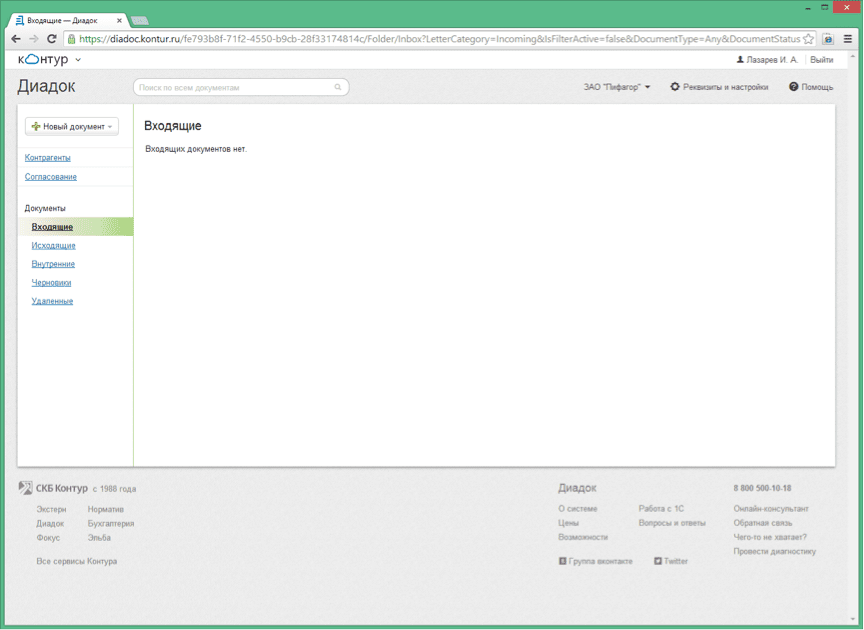Viewport: 864px width, 630px height.
Task: Open the О системе footer link
Action: [x=577, y=509]
